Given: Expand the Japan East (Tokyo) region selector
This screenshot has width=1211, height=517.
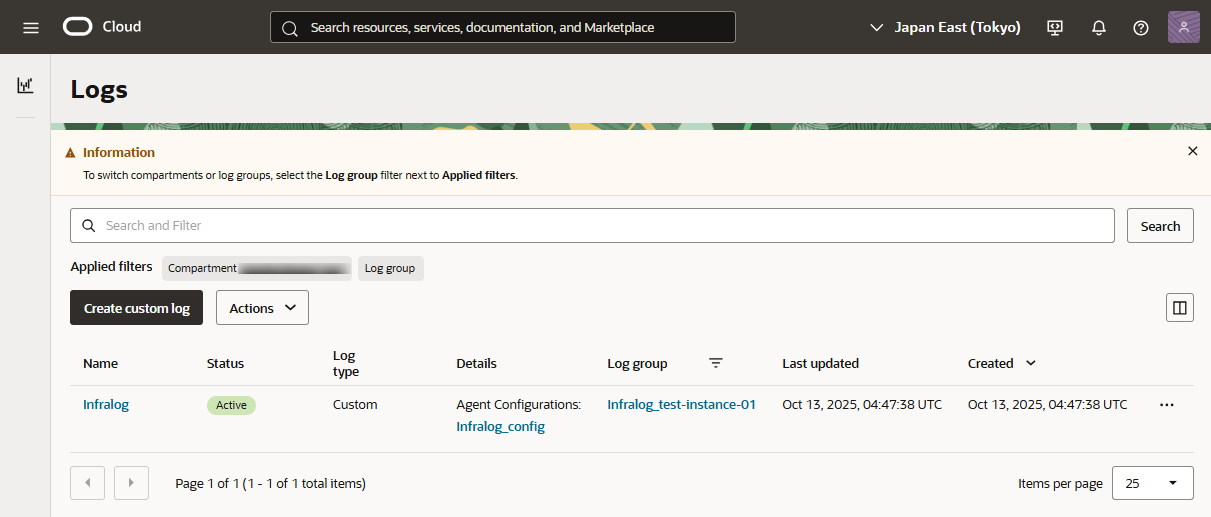Looking at the screenshot, I should click(x=945, y=27).
